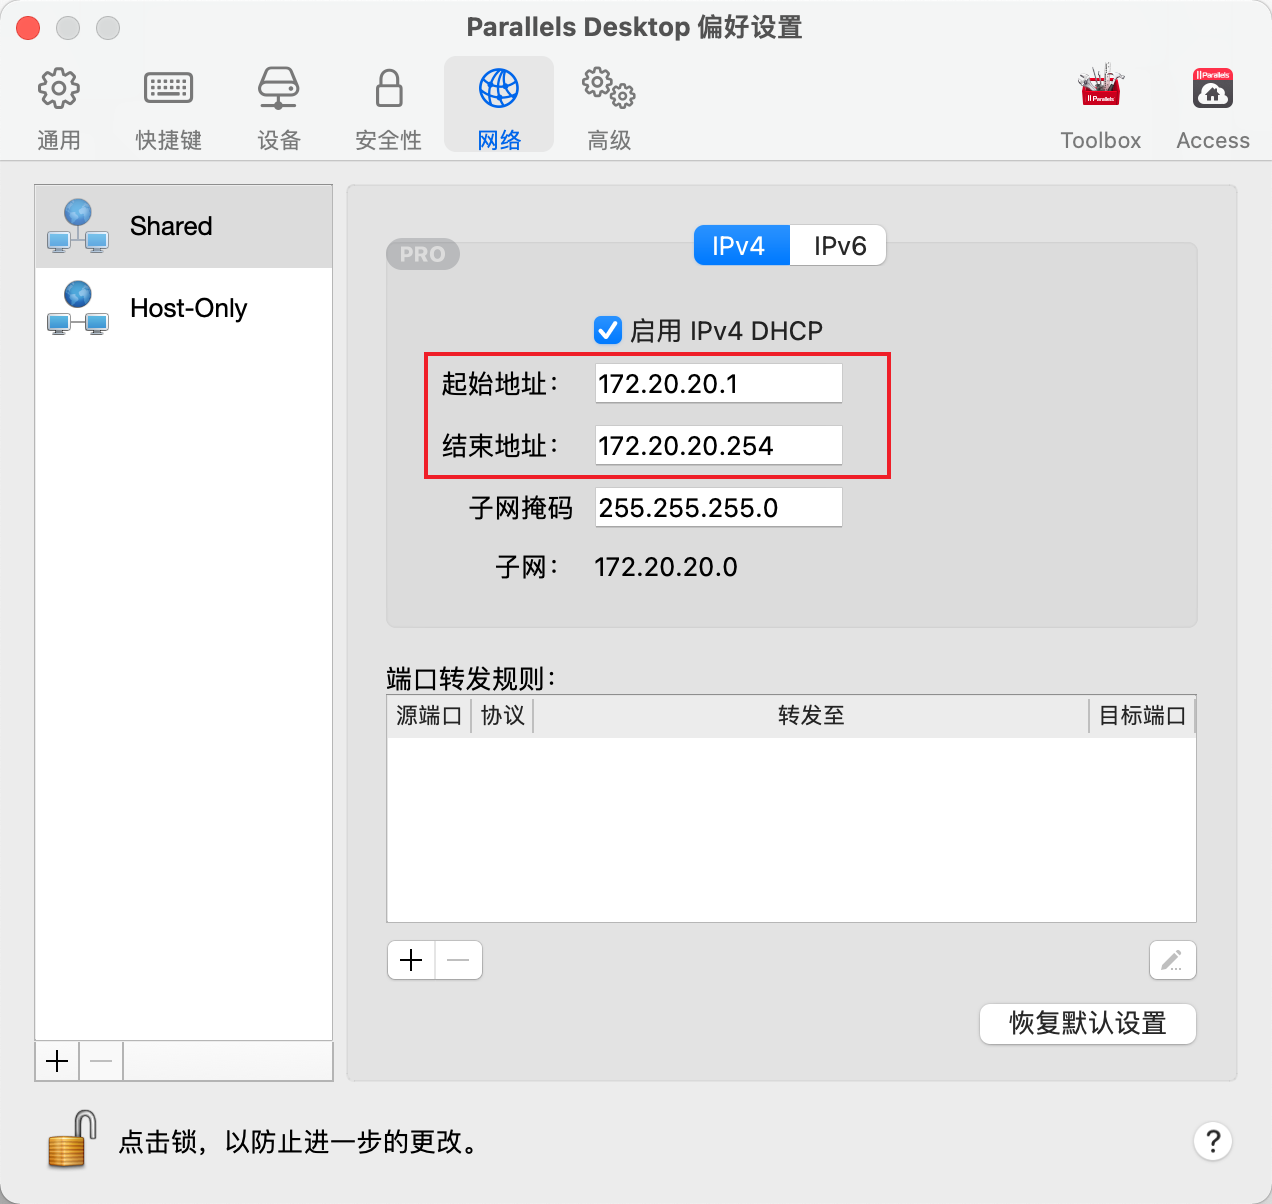Open the 设备 devices tab
Image resolution: width=1272 pixels, height=1204 pixels.
tap(279, 108)
